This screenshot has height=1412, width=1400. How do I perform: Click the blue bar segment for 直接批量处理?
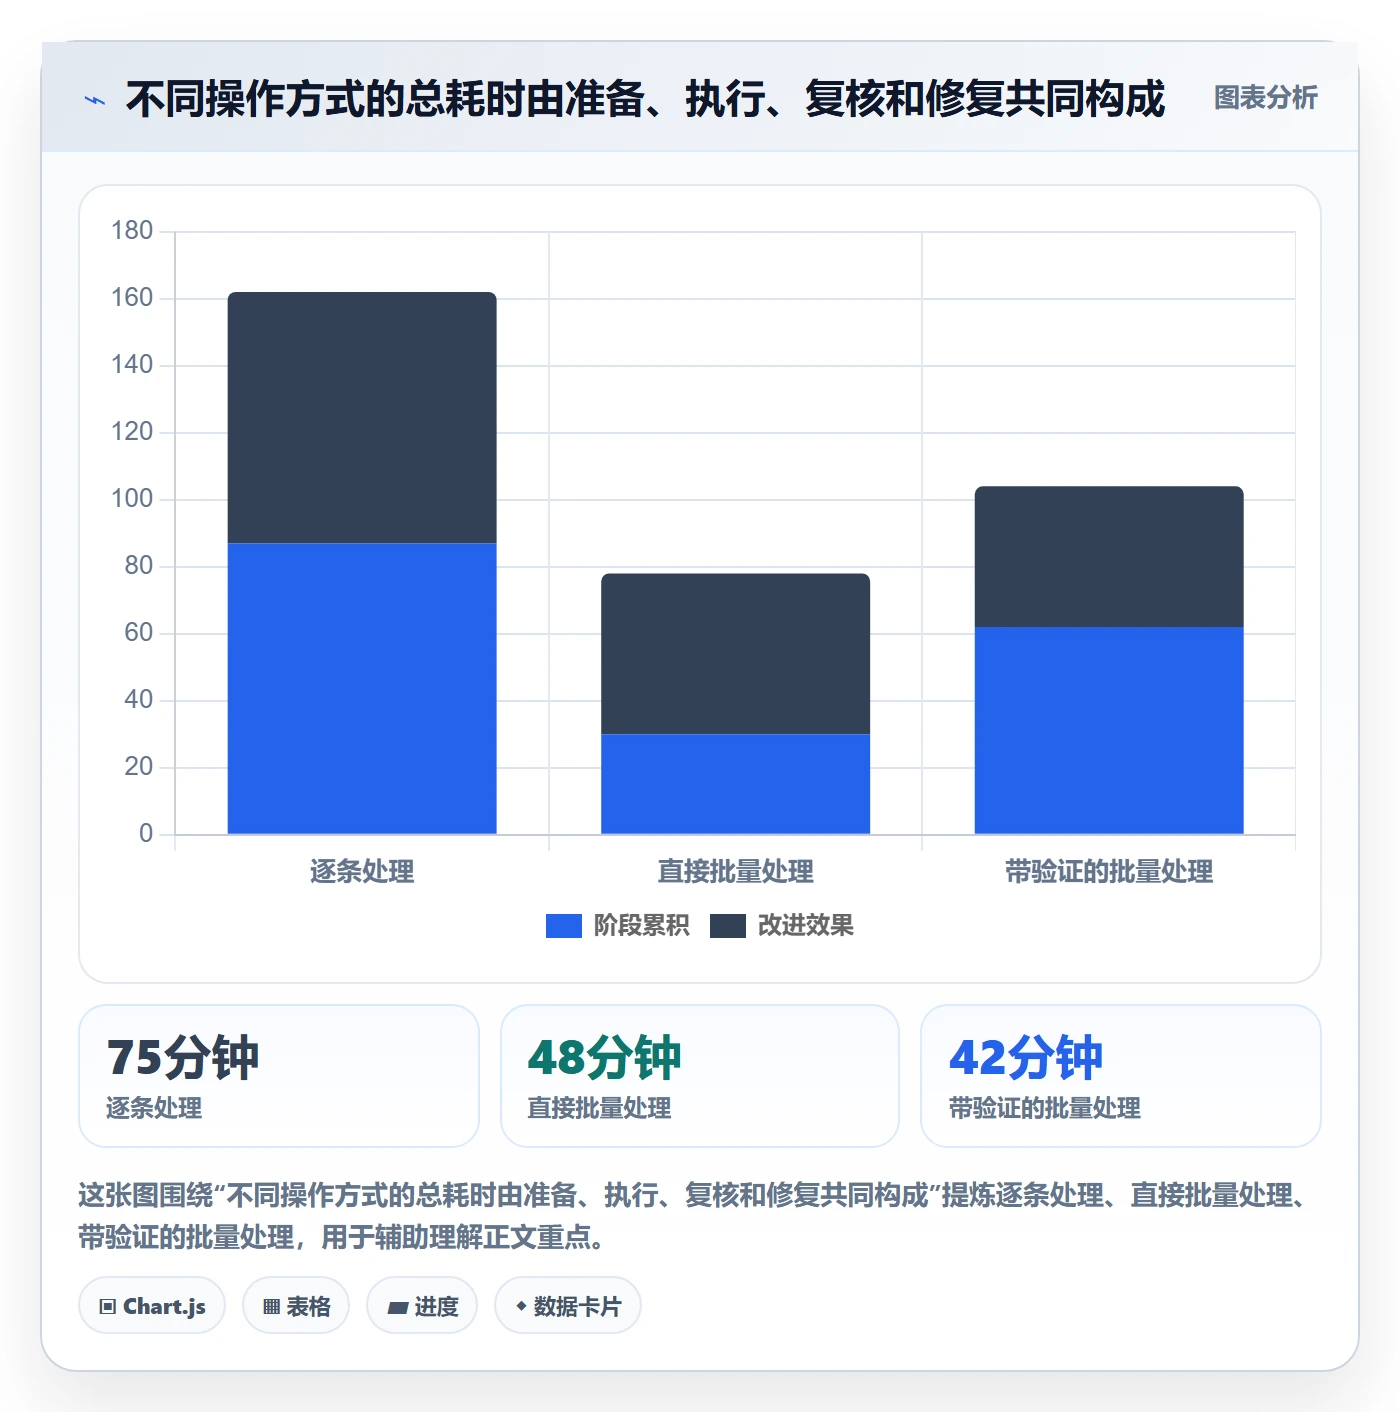click(x=735, y=784)
